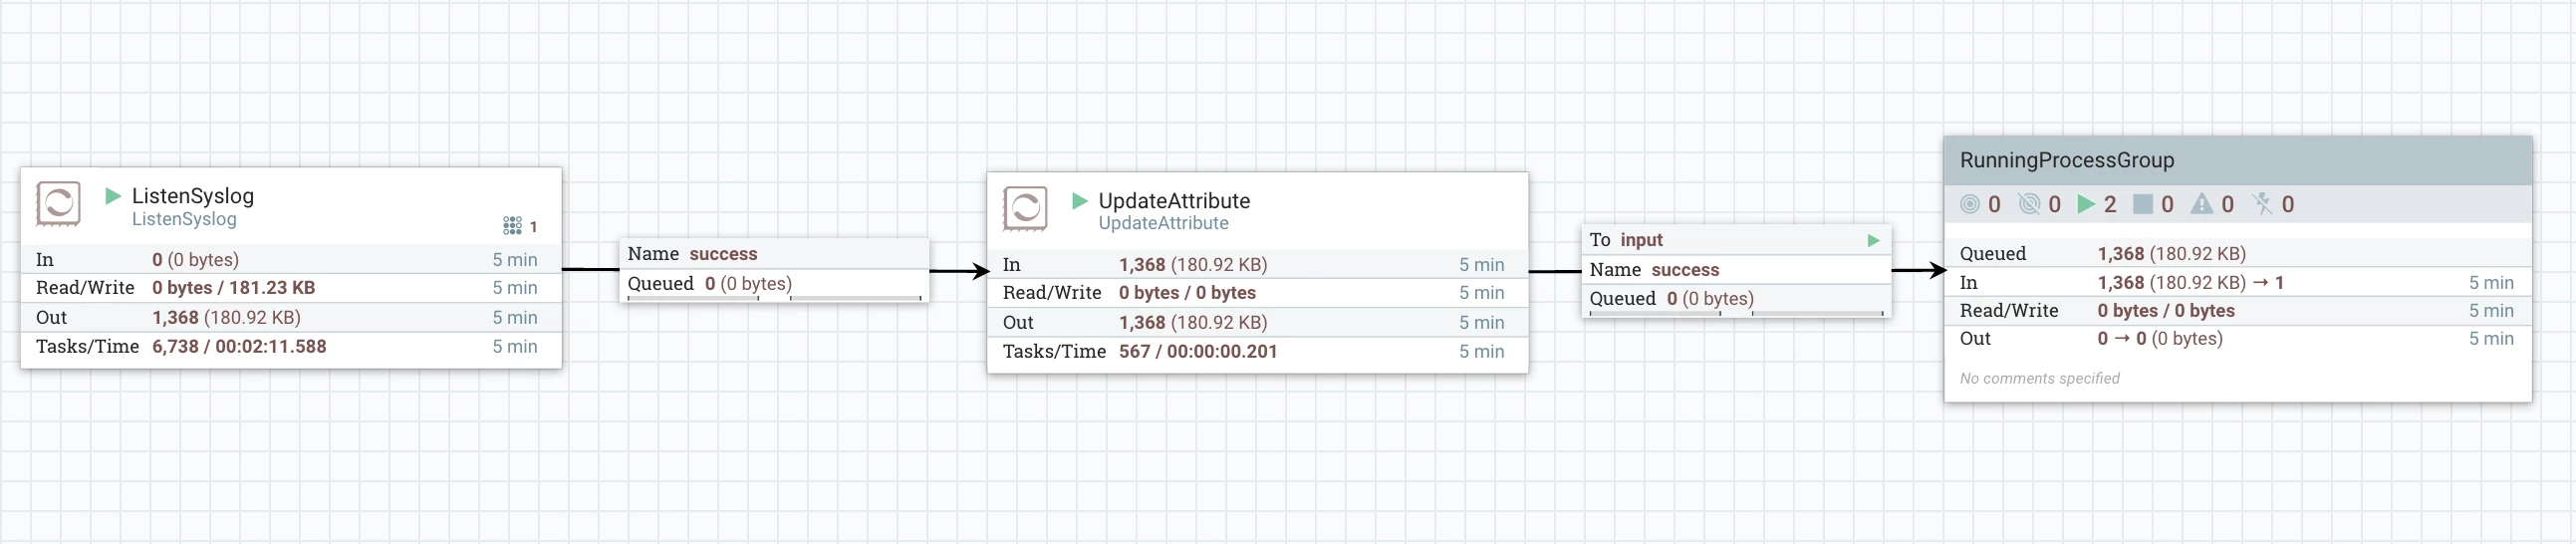Click the invalid components warning icon
This screenshot has width=2576, height=544.
tap(2201, 204)
